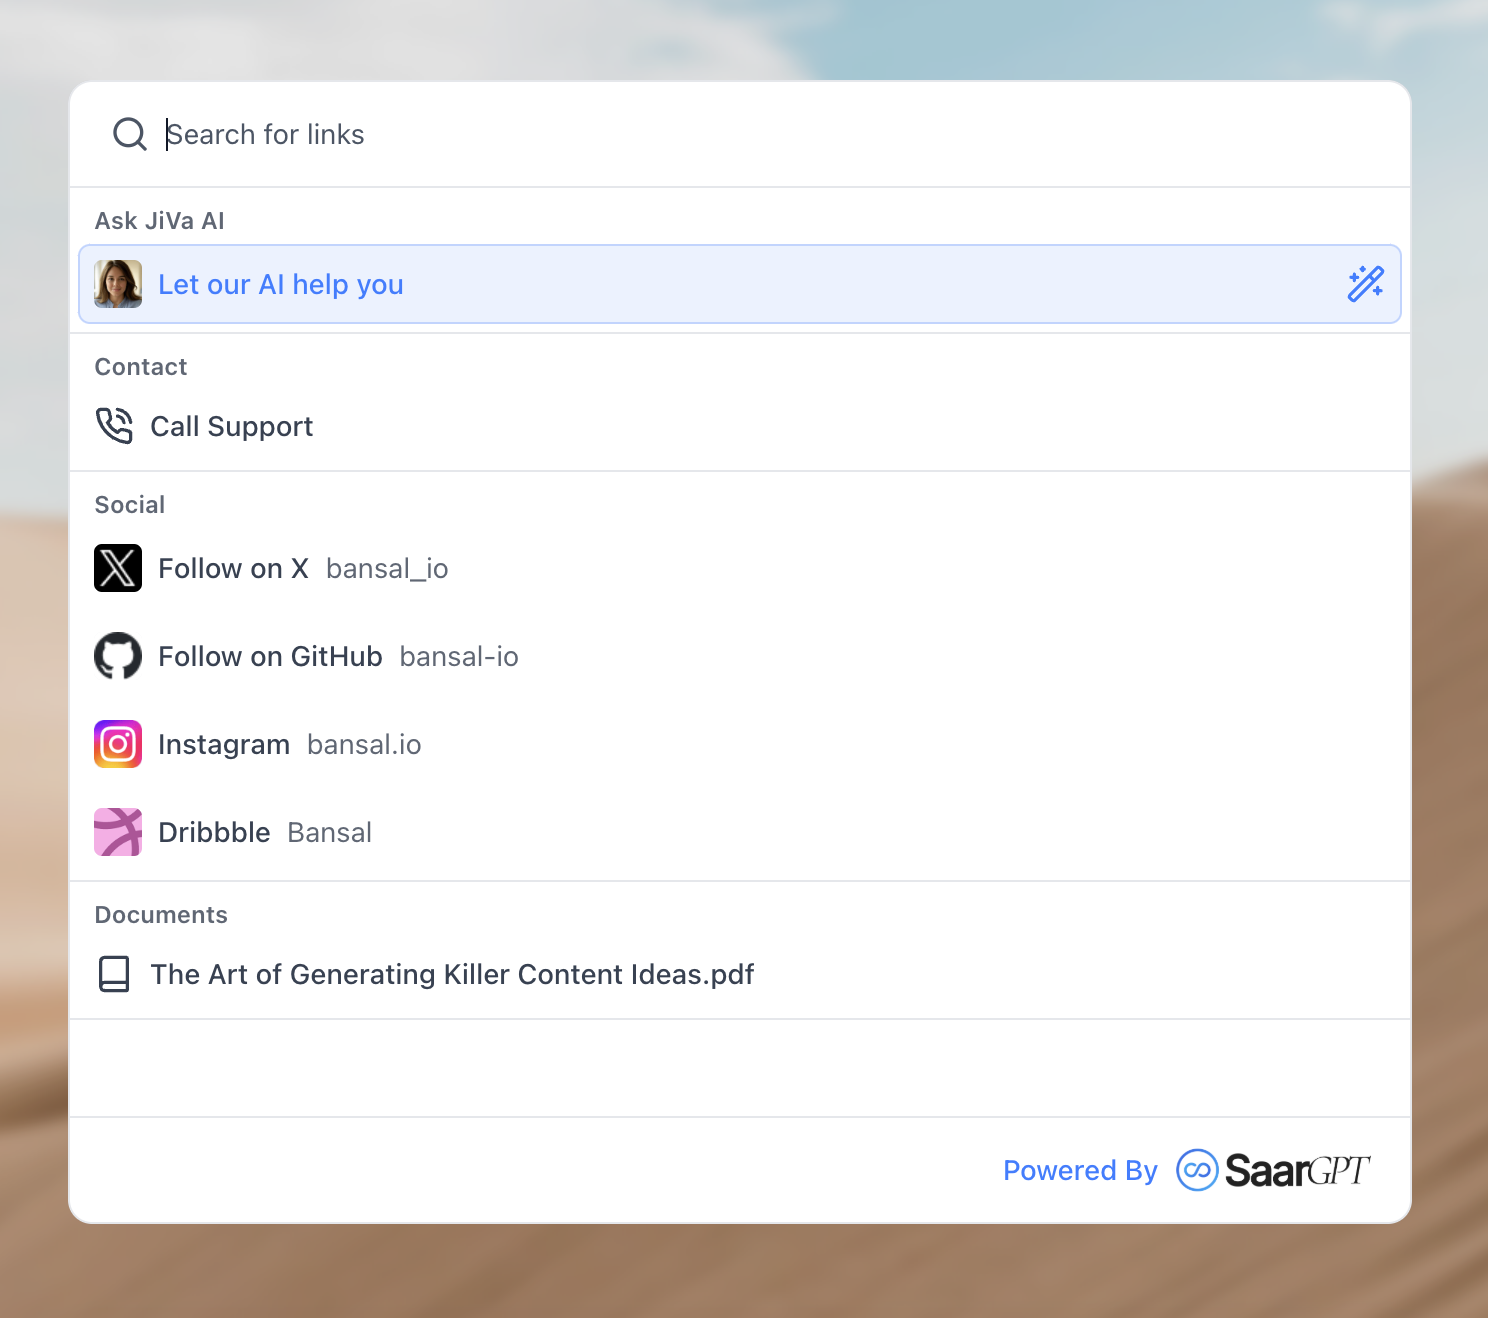Image resolution: width=1488 pixels, height=1318 pixels.
Task: Select the Documents section header
Action: pyautogui.click(x=161, y=914)
